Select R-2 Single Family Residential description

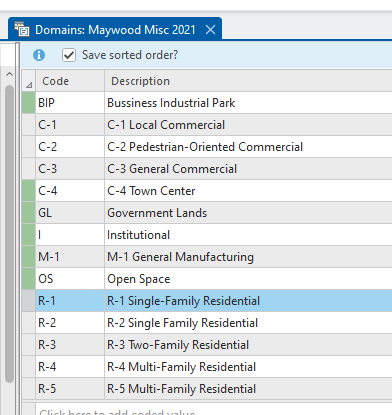(x=248, y=323)
